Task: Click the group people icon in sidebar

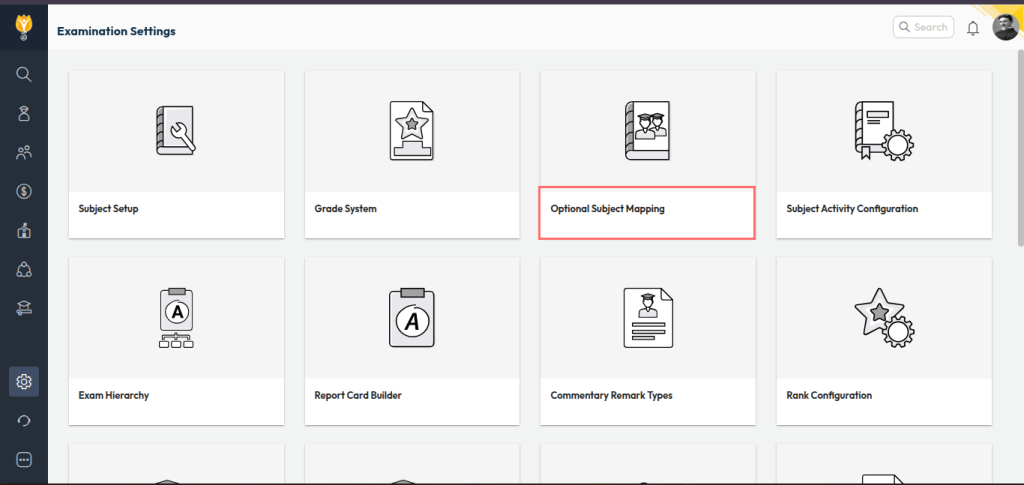Action: [x=24, y=152]
